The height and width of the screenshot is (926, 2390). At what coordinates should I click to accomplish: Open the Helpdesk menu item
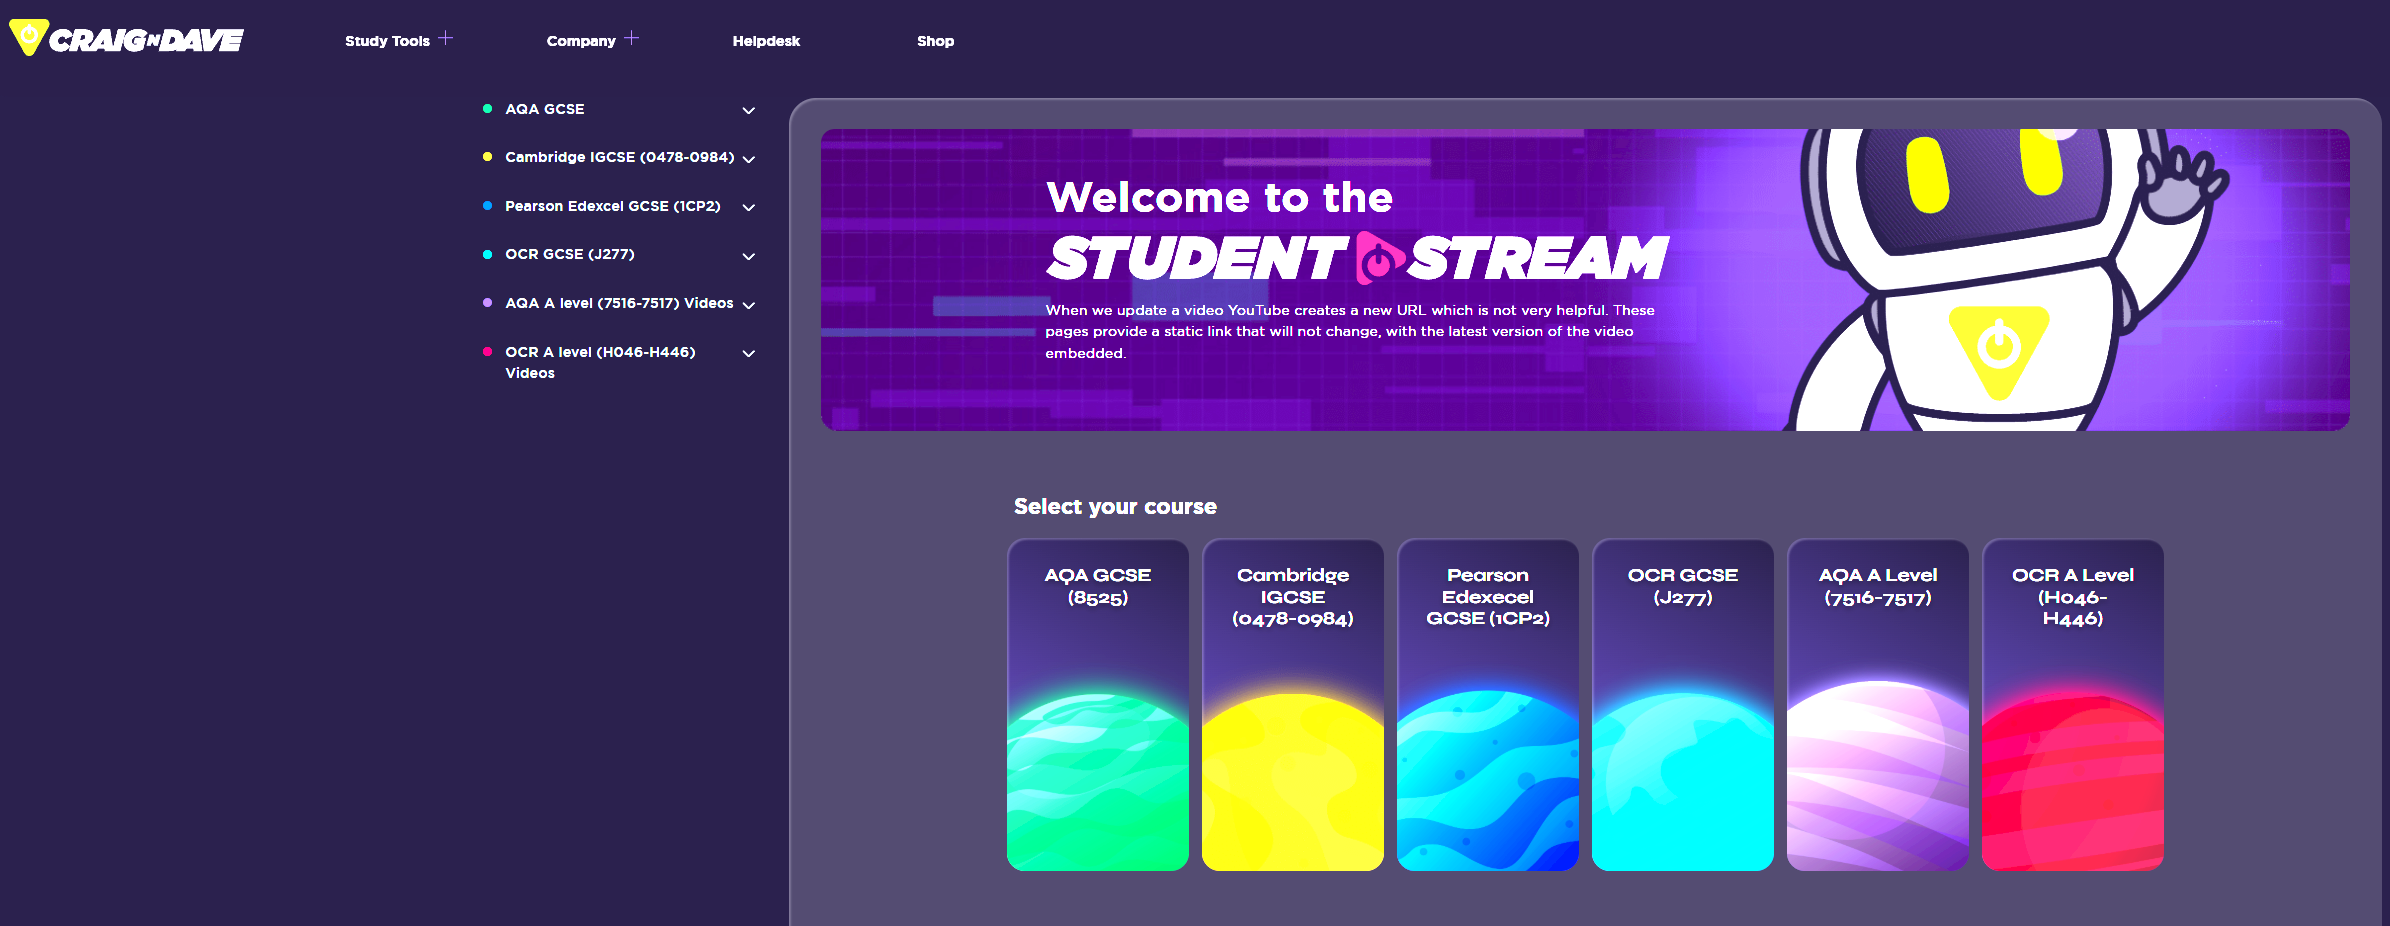click(x=765, y=41)
